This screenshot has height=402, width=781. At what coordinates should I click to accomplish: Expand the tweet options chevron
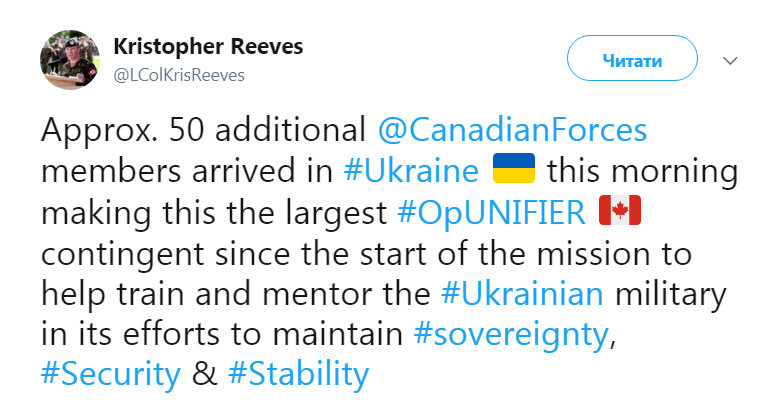click(731, 61)
